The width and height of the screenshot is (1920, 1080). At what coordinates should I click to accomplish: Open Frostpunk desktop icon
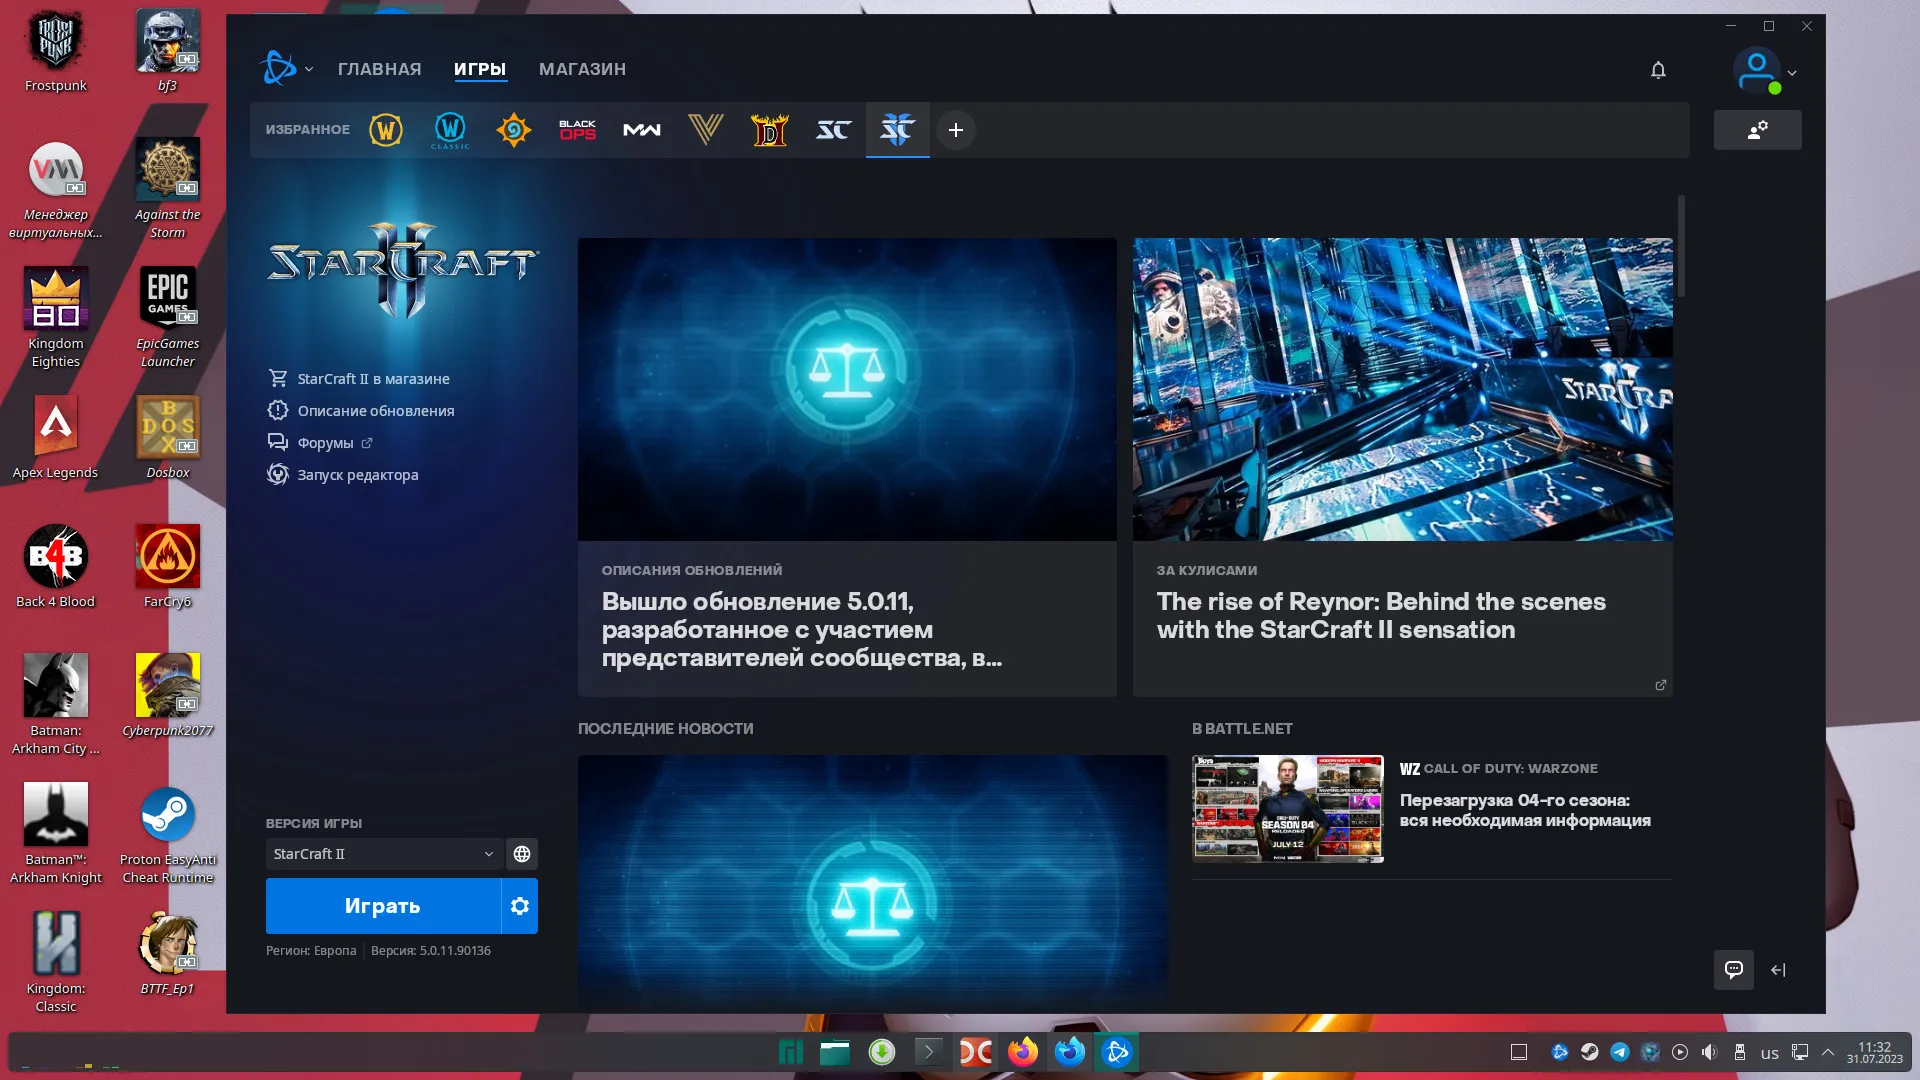coord(56,52)
